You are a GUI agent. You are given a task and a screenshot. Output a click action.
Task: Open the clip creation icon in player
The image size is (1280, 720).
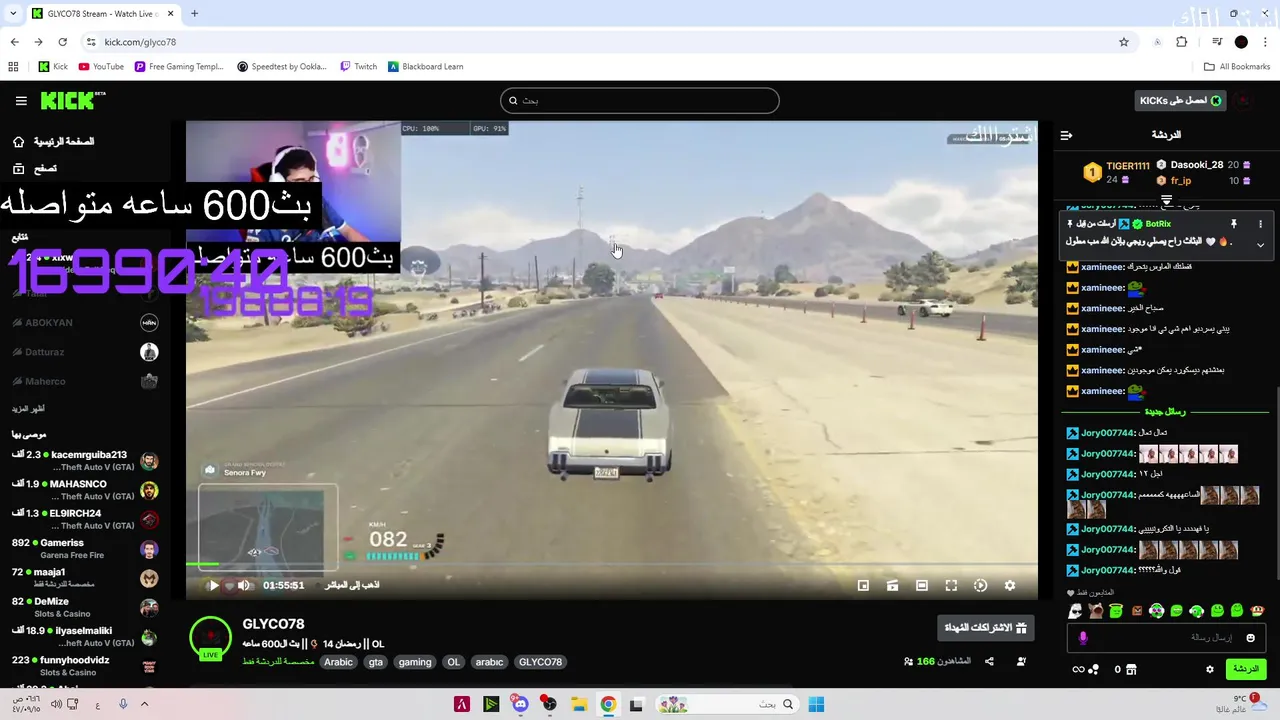tap(892, 586)
